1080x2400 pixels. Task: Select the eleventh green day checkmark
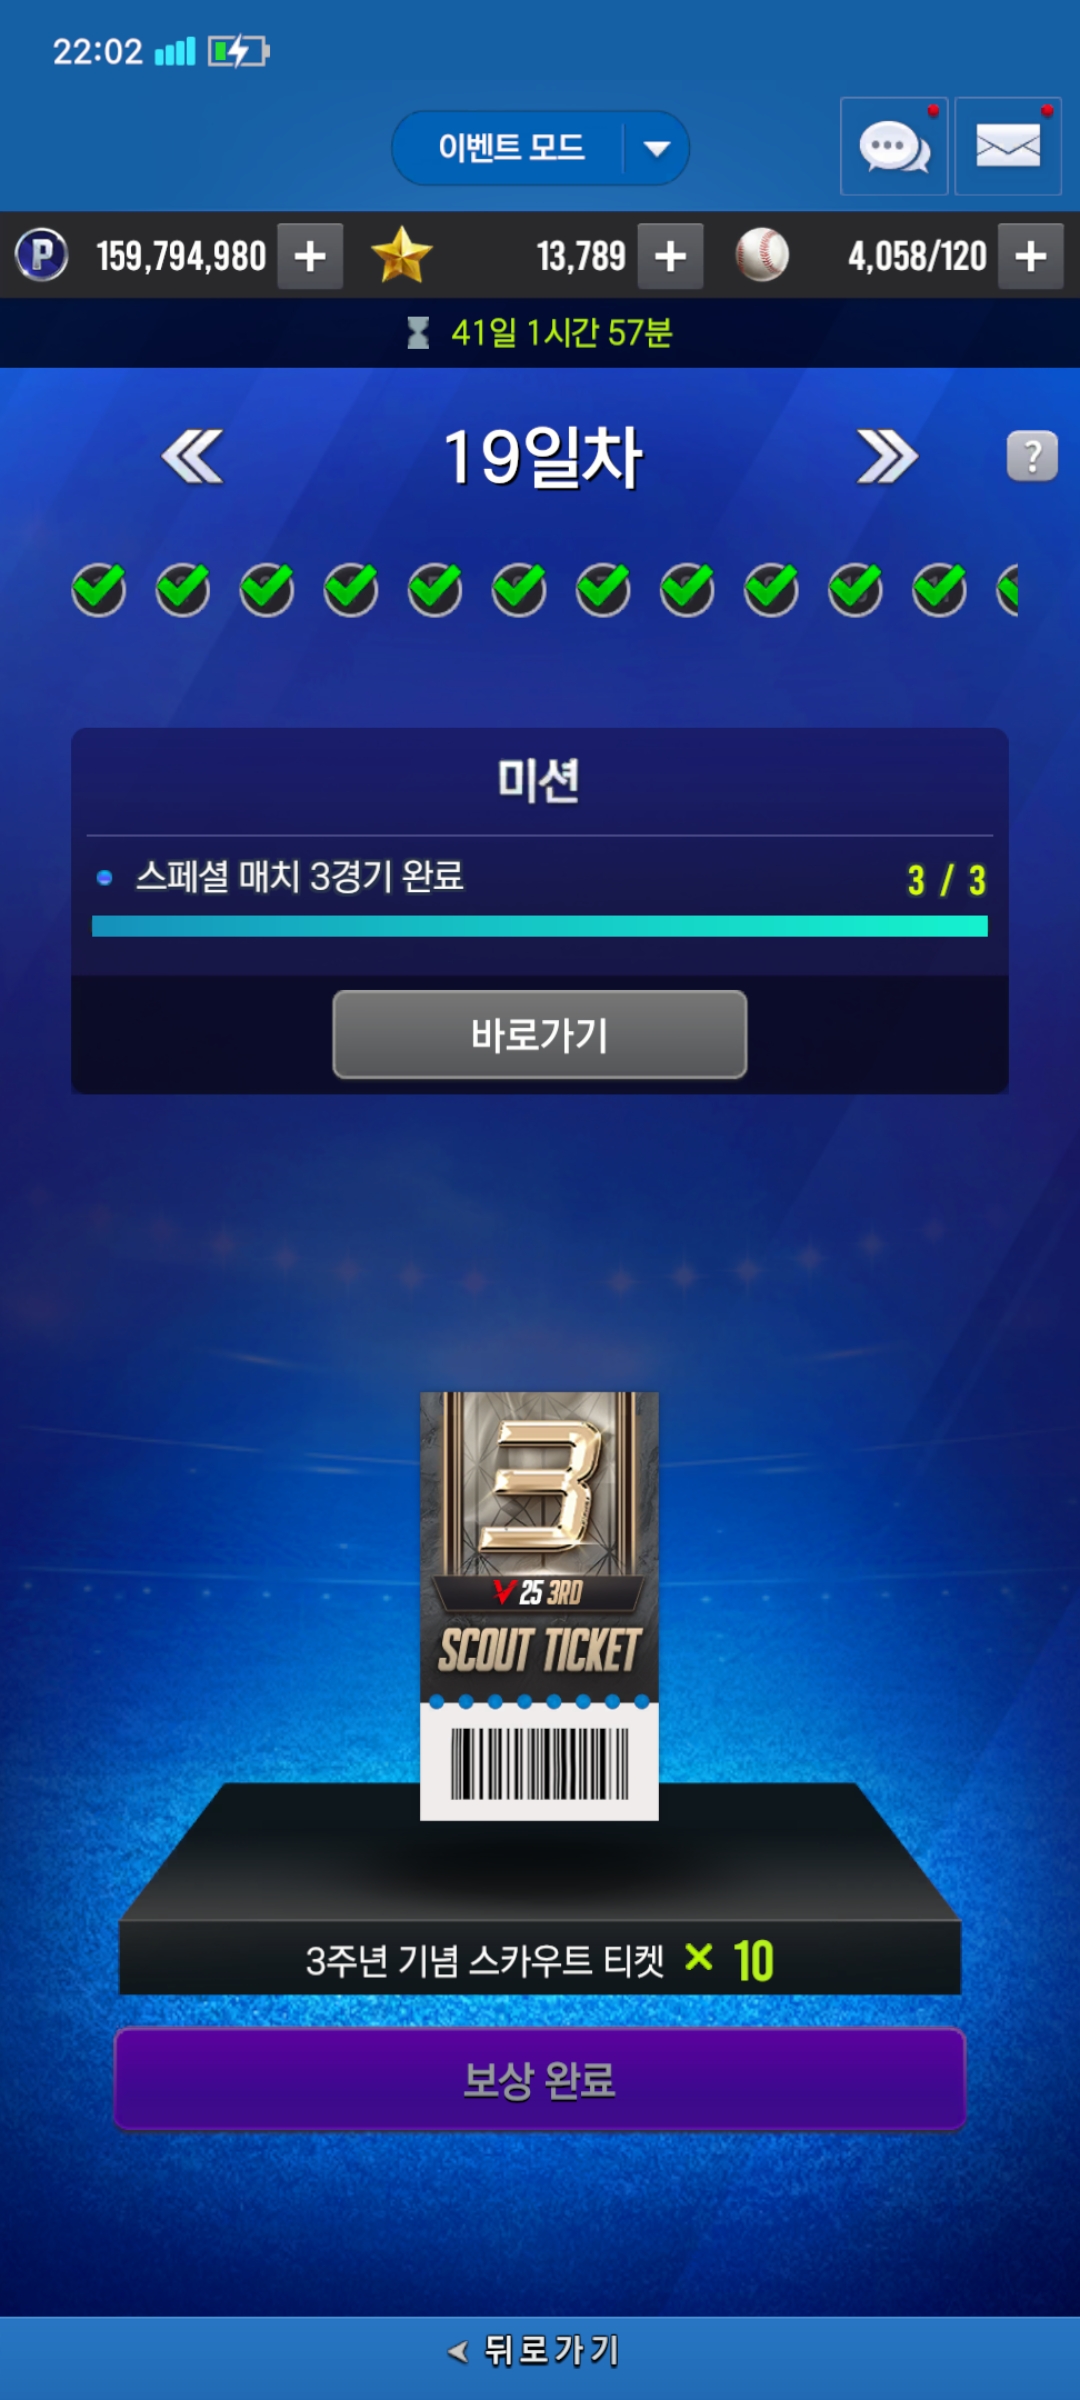point(939,589)
